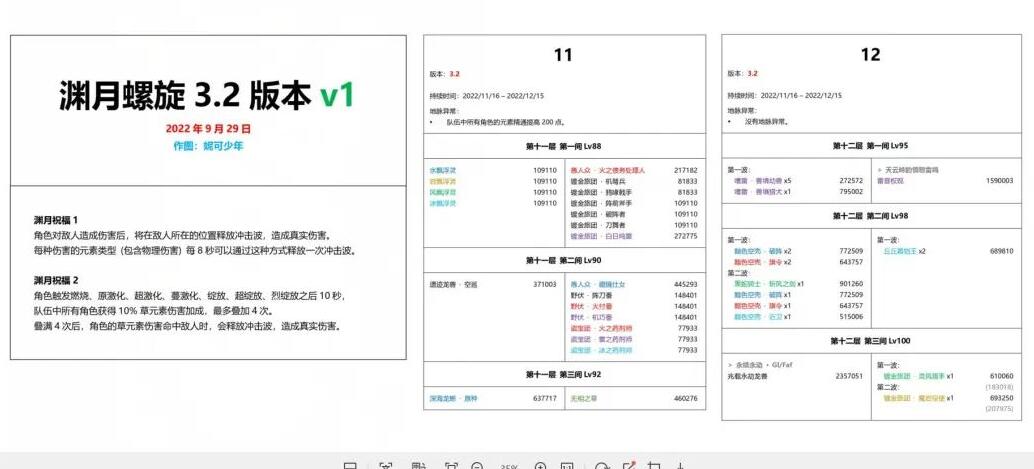
Task: Click the HP value 460276
Action: (686, 398)
